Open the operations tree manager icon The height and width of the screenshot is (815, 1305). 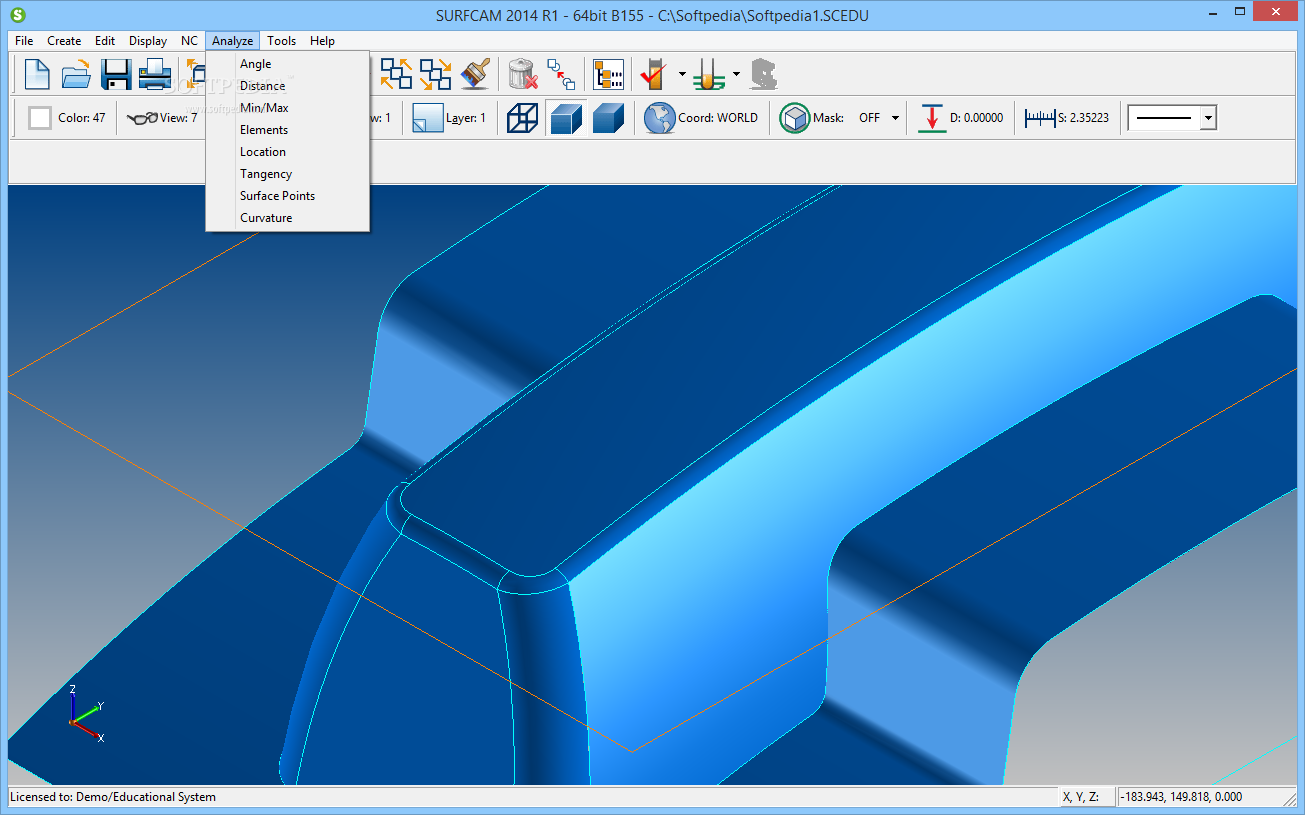tap(608, 74)
